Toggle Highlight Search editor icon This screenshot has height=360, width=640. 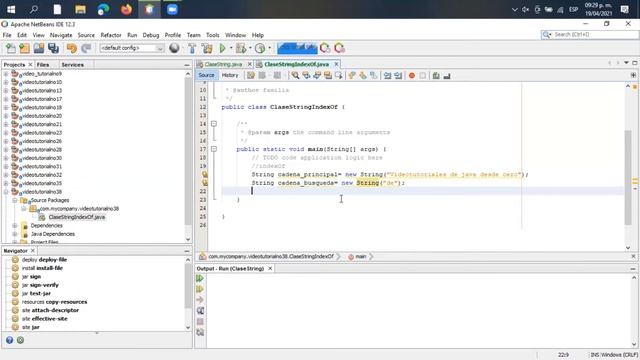click(328, 76)
